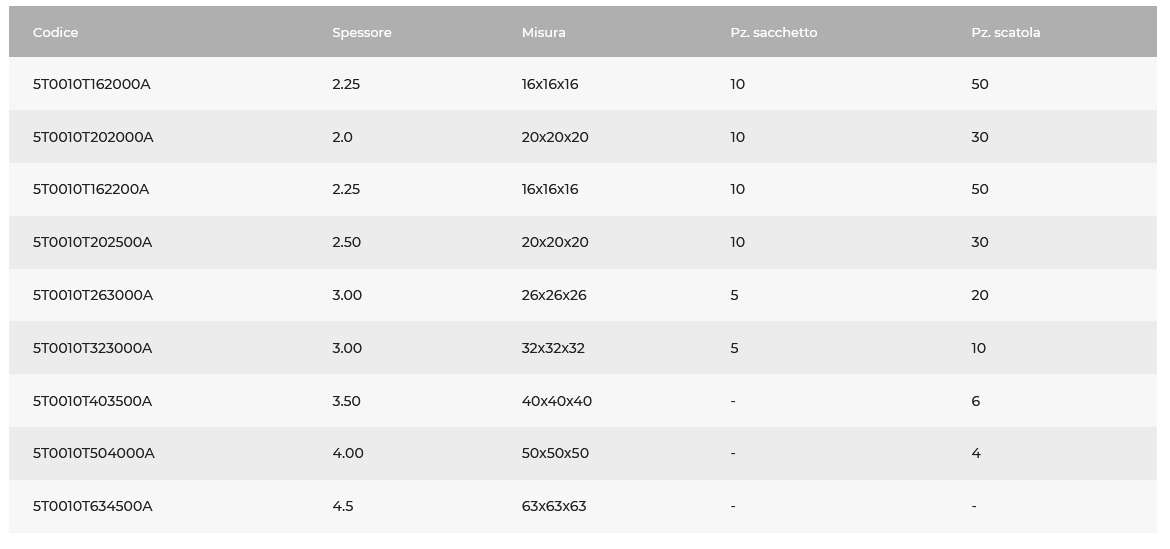Click code 5T0010T202500A
This screenshot has height=549, width=1170.
pos(93,242)
